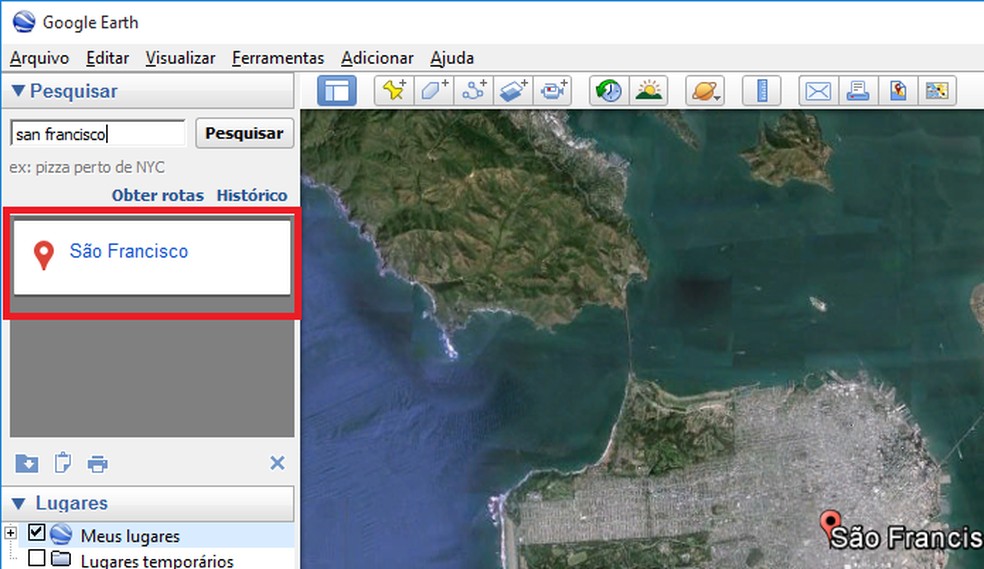
Task: Click the red placemark pin on the map
Action: point(830,524)
